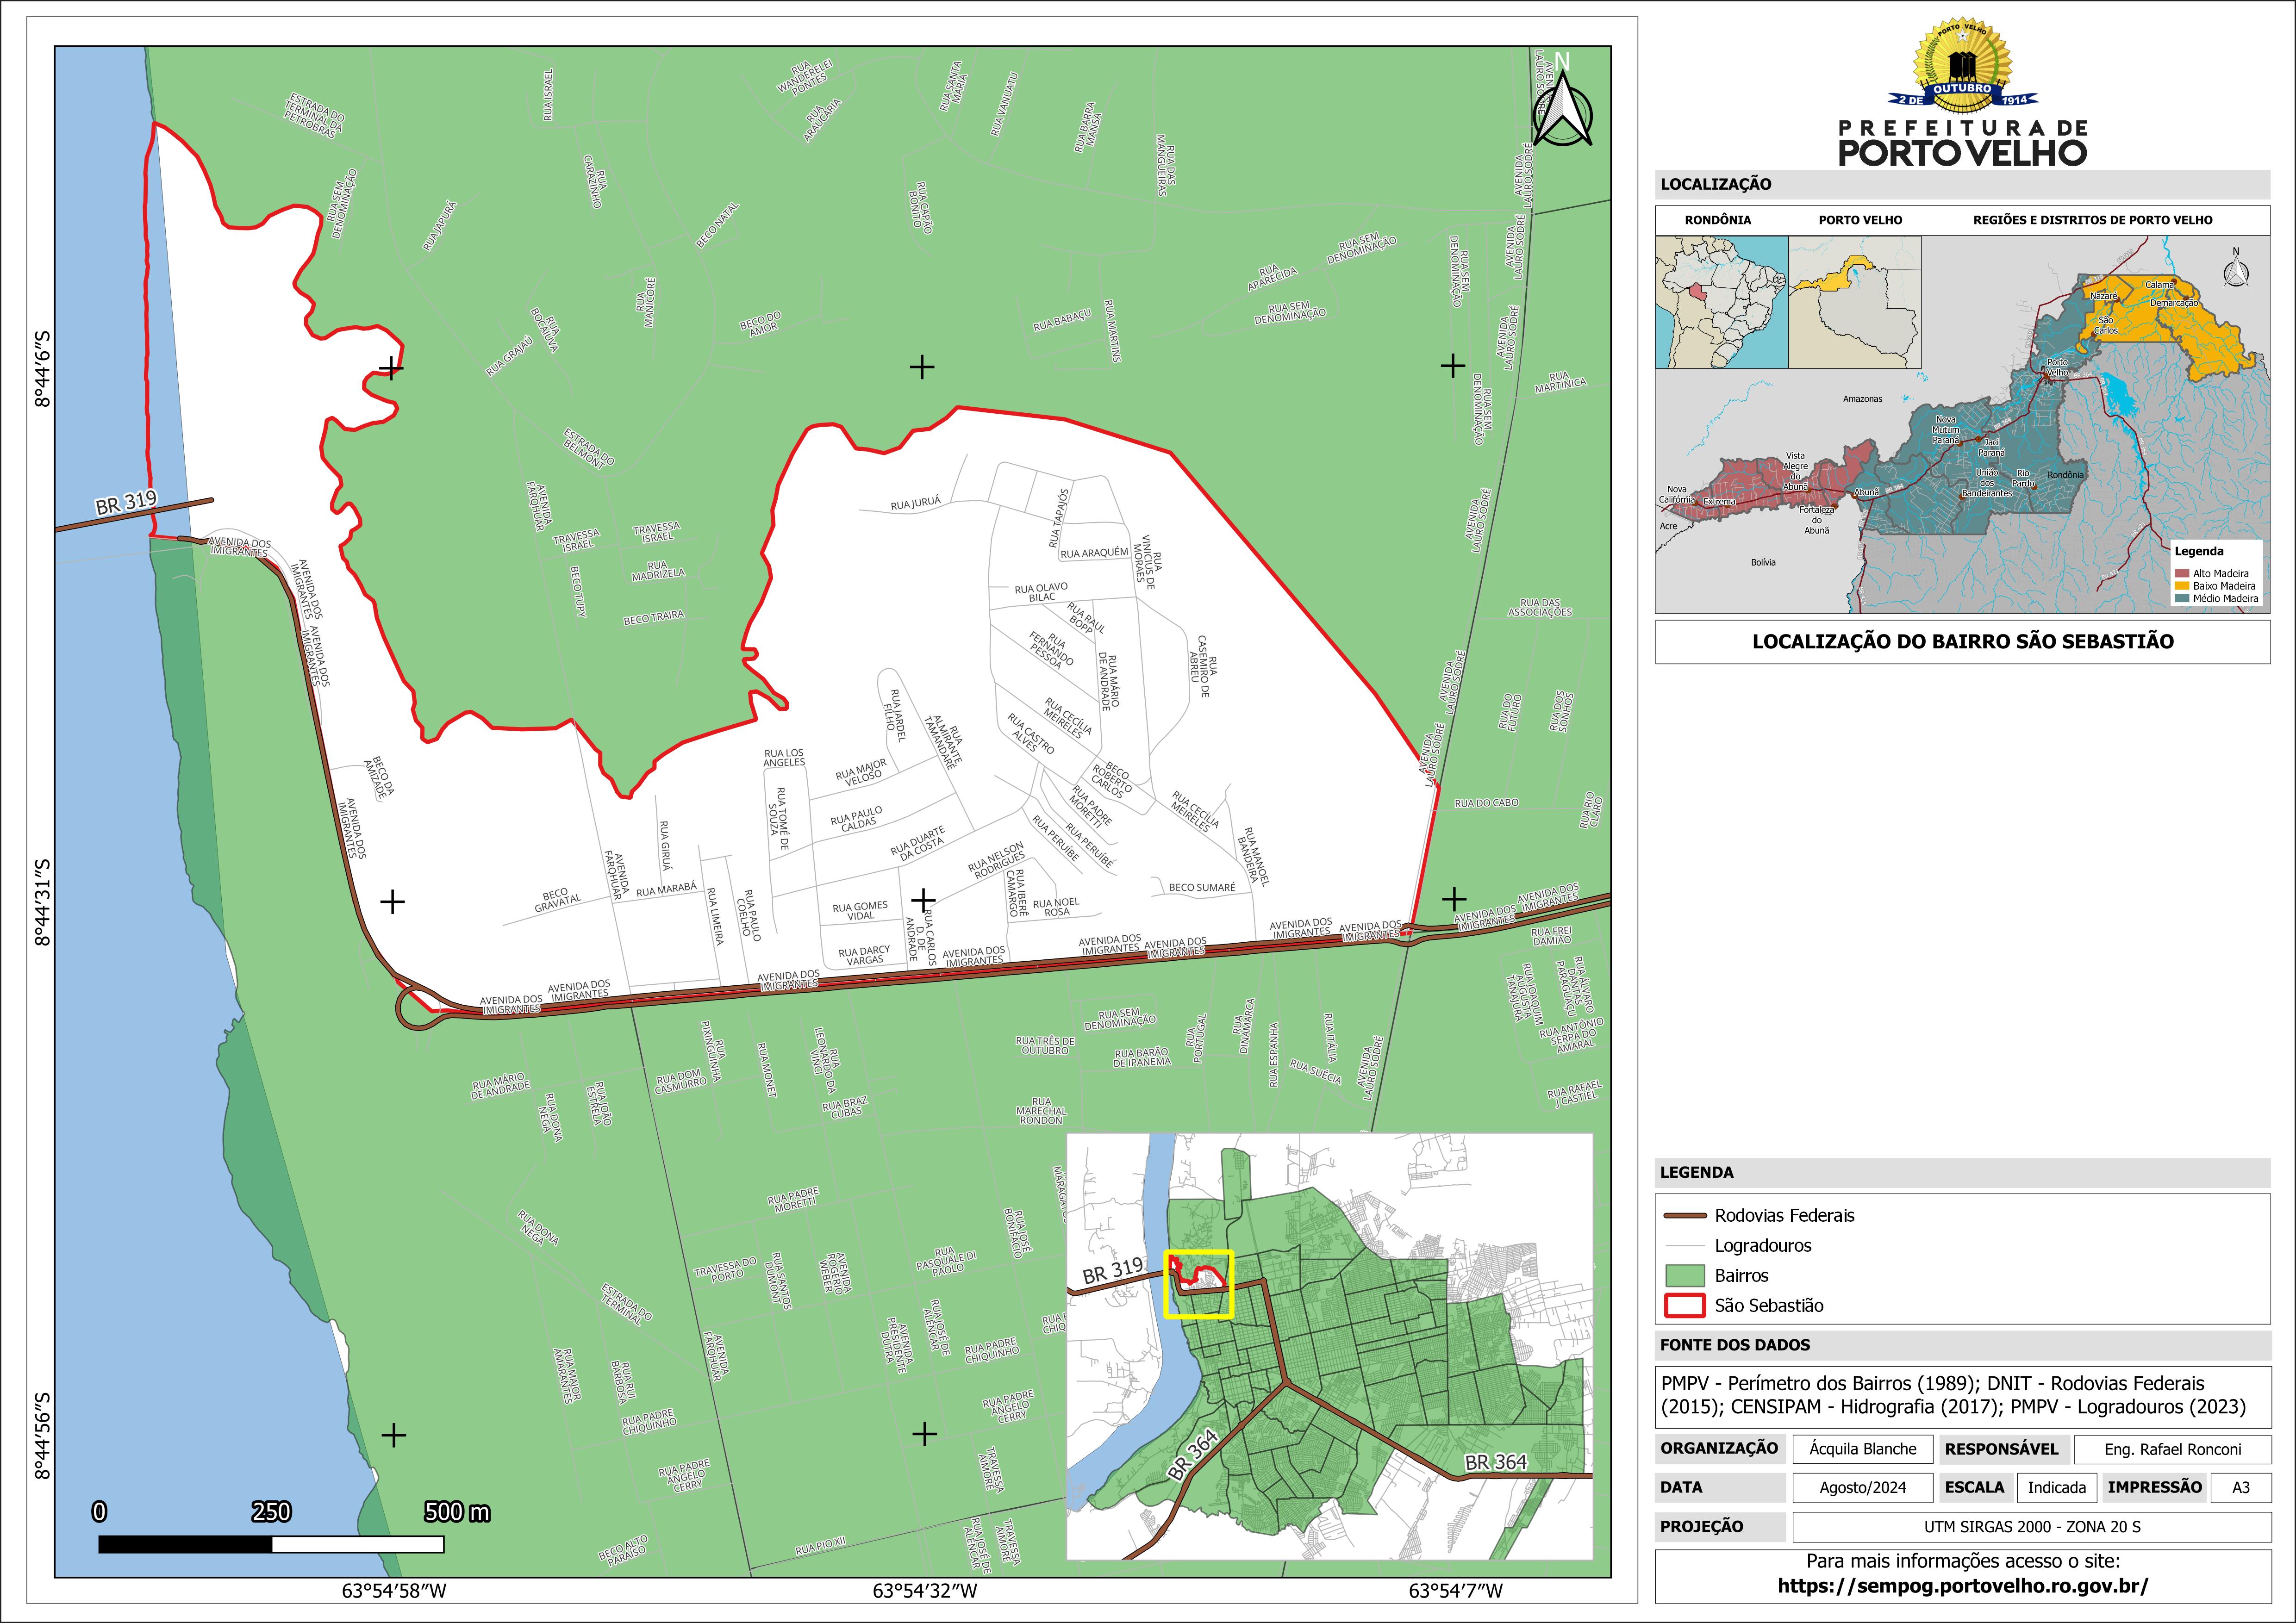
Task: Click the Rua Frei Damião street label
Action: (x=1551, y=936)
